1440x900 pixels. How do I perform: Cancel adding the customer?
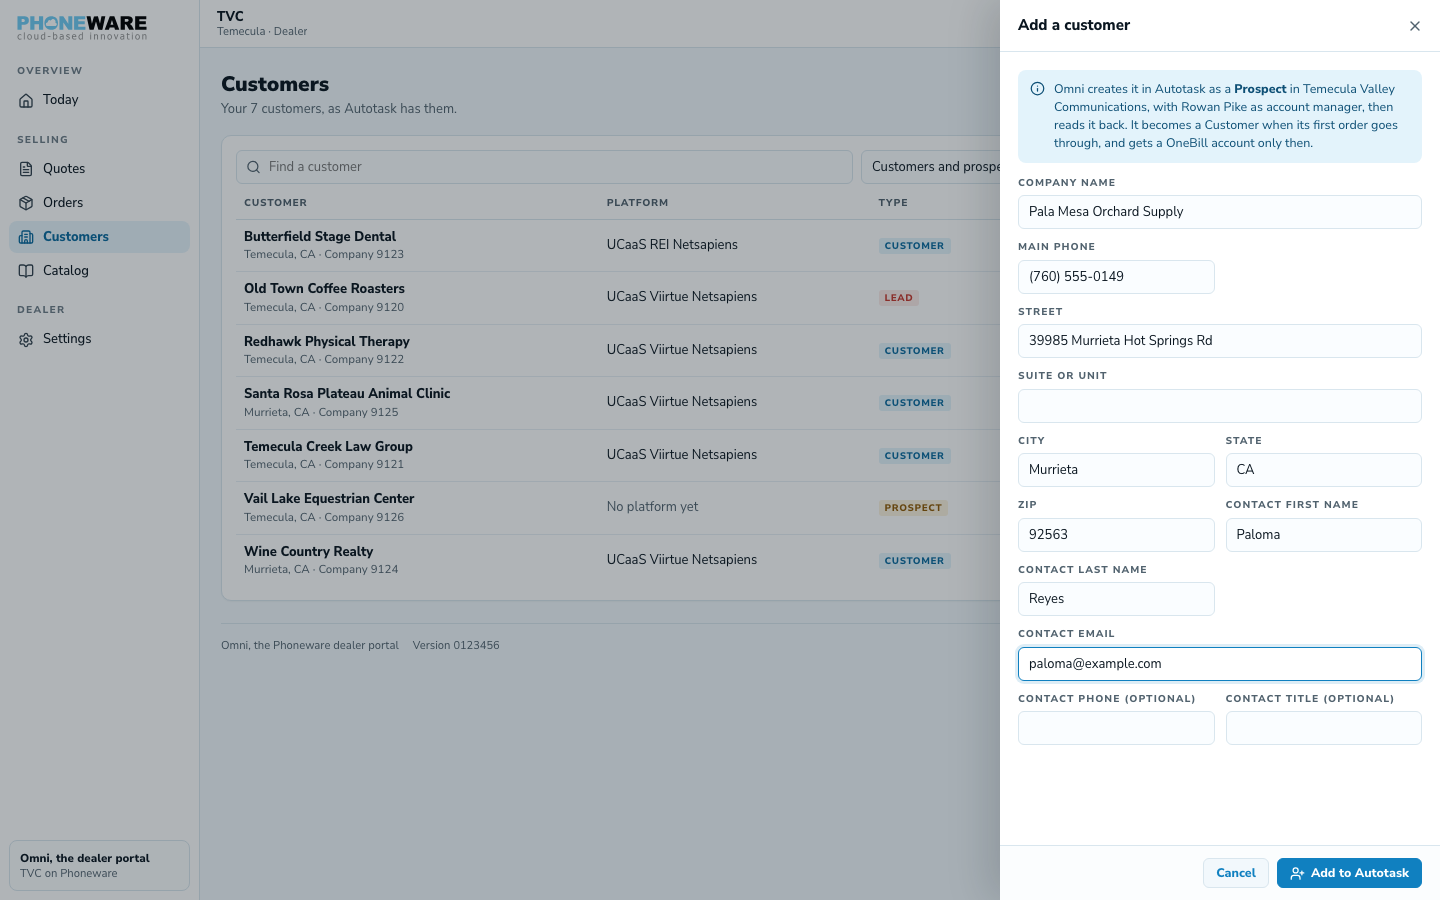[1236, 873]
